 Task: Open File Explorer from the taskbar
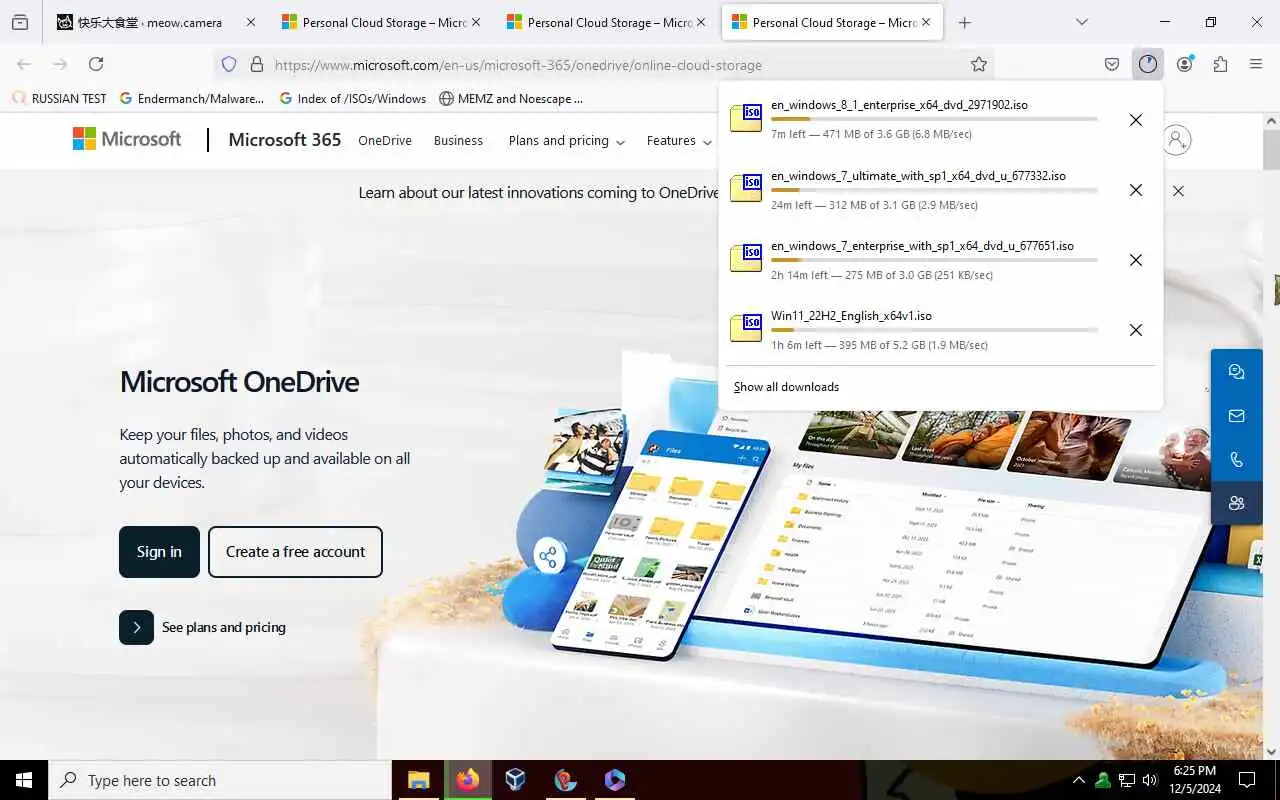[x=419, y=780]
